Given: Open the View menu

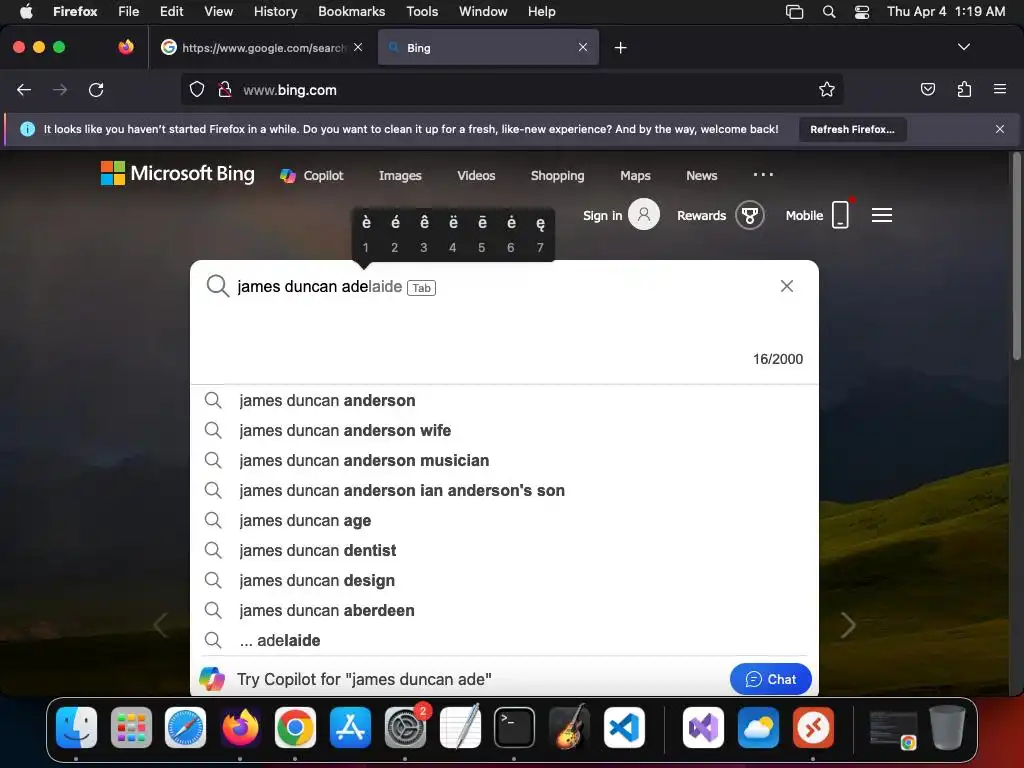Looking at the screenshot, I should 218,11.
